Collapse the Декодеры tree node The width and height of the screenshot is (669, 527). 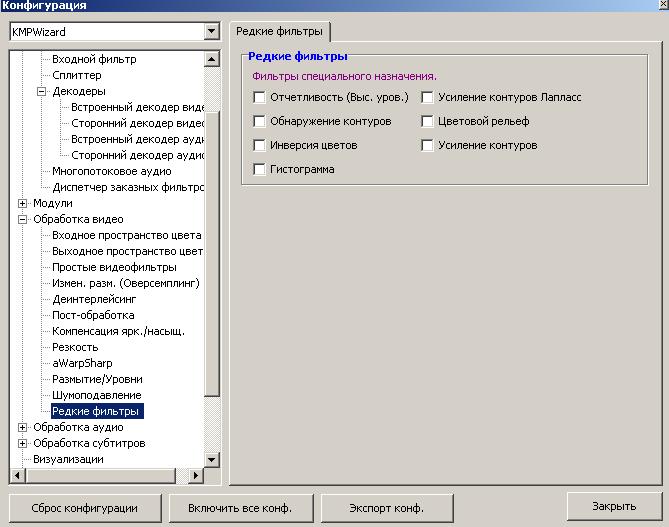[x=42, y=91]
